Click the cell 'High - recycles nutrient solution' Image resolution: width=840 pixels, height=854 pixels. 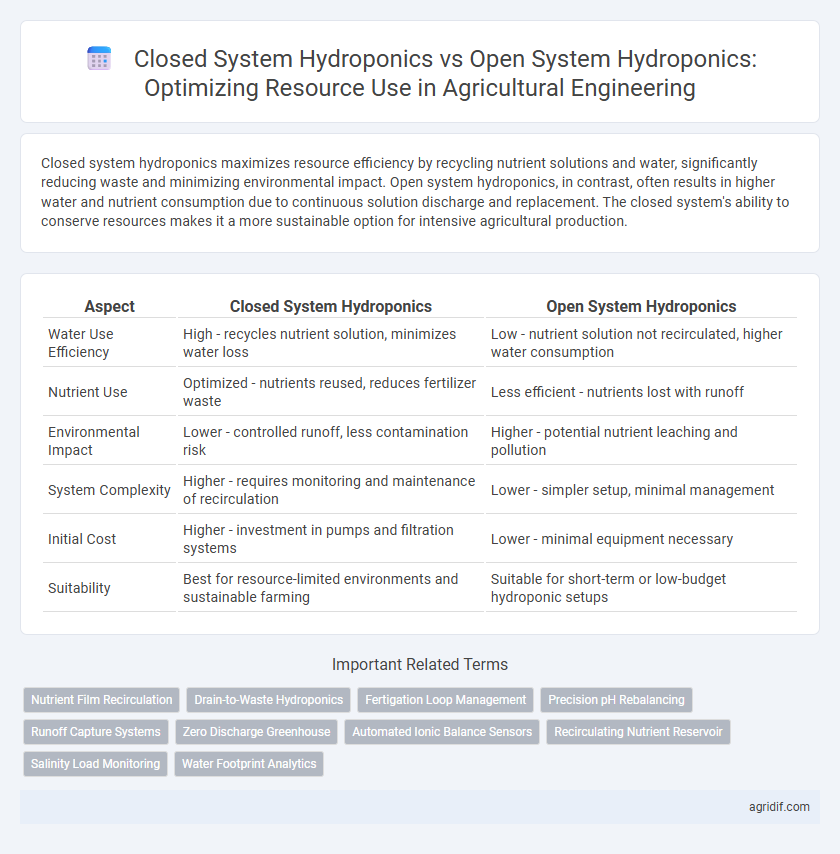[331, 343]
